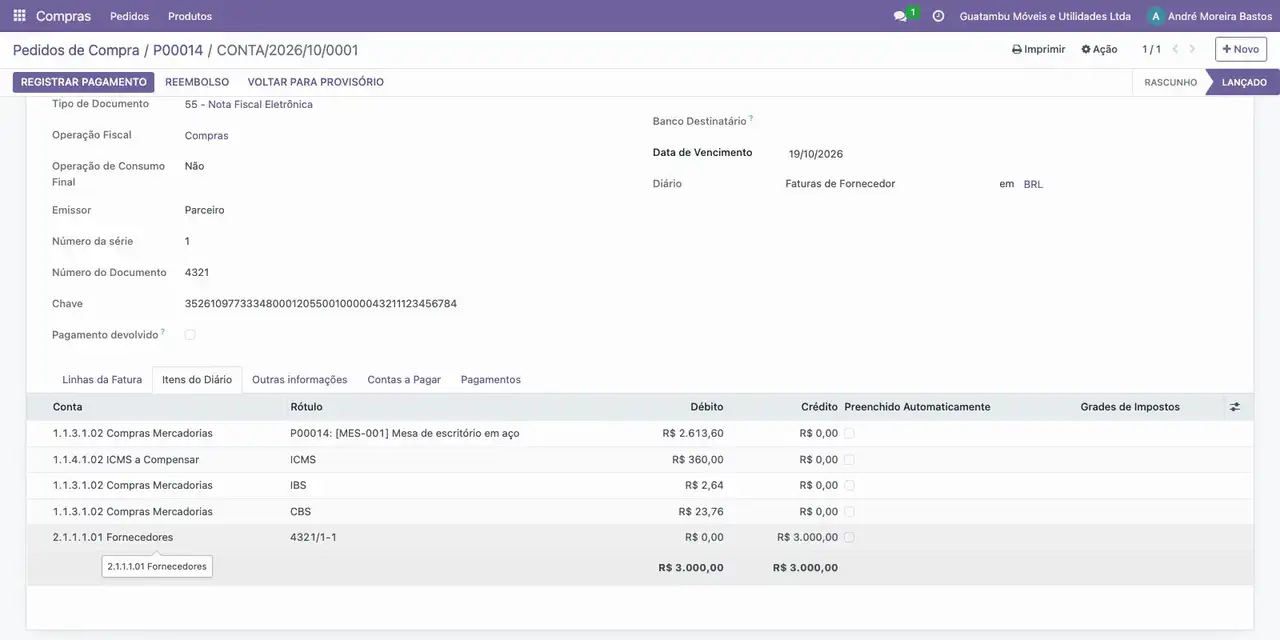Click the Número do Documento 4321 value
1280x640 pixels.
(x=197, y=272)
